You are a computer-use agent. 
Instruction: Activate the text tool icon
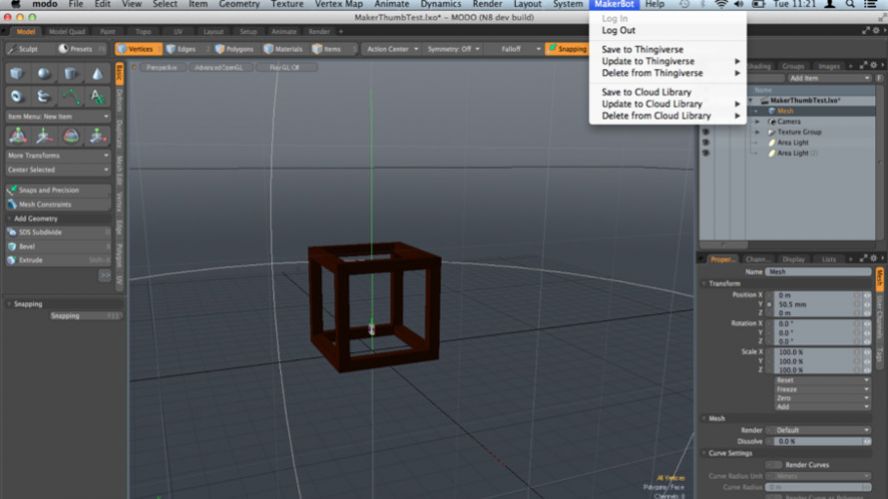(x=97, y=96)
